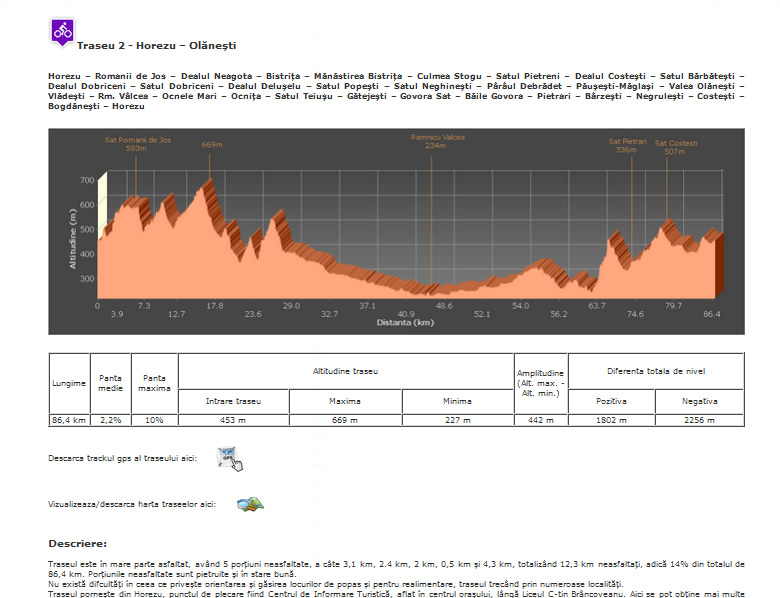This screenshot has width=780, height=598.
Task: Click the 'Diferenta totala de nivel' header
Action: [655, 371]
